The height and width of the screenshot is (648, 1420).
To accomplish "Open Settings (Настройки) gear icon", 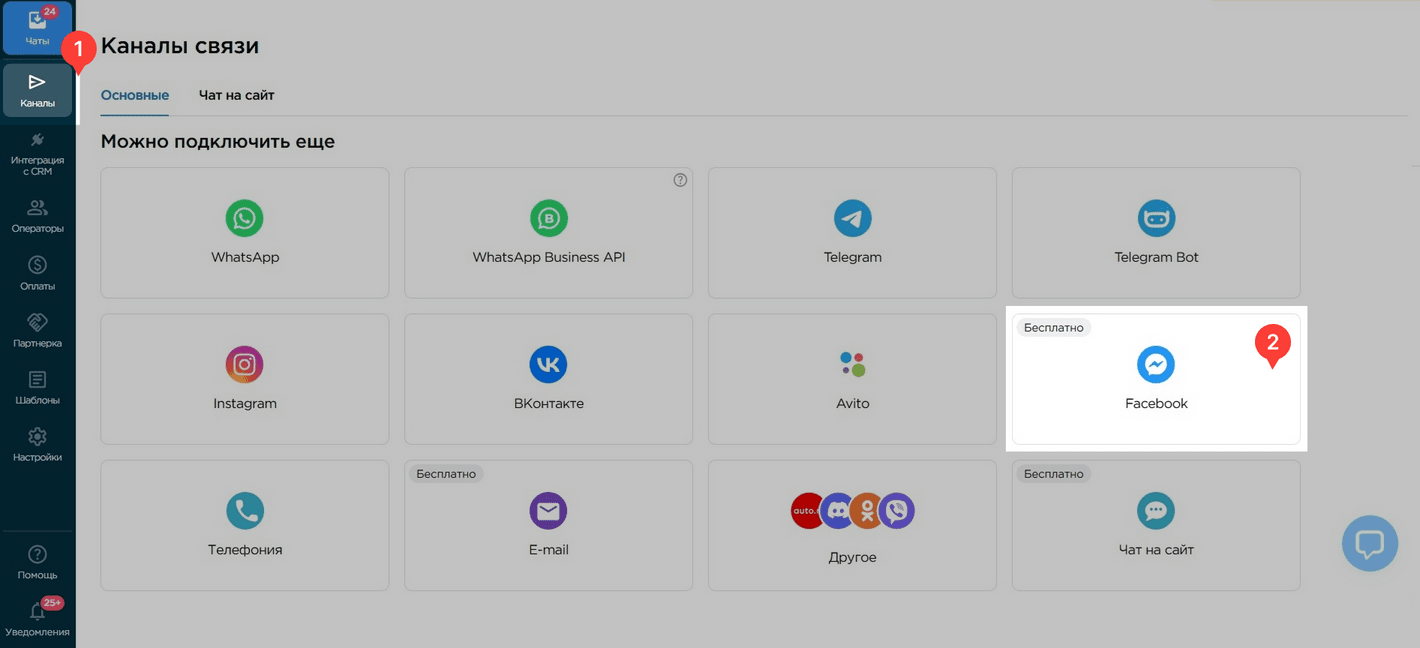I will pos(37,444).
